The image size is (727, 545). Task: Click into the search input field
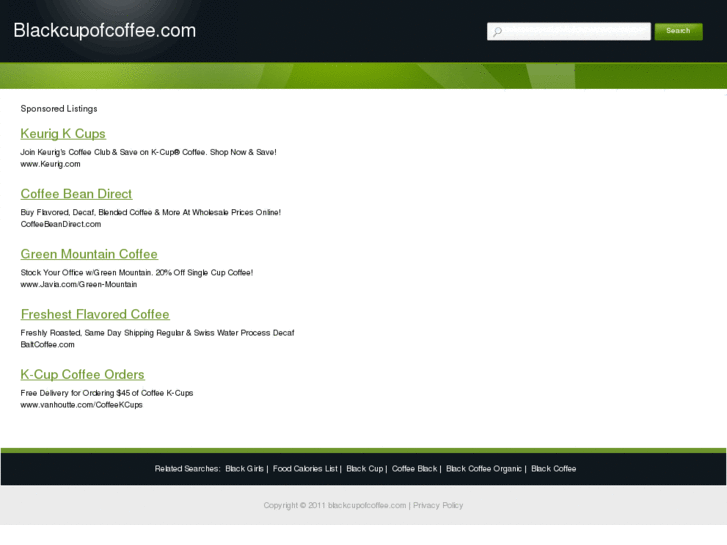pos(569,32)
